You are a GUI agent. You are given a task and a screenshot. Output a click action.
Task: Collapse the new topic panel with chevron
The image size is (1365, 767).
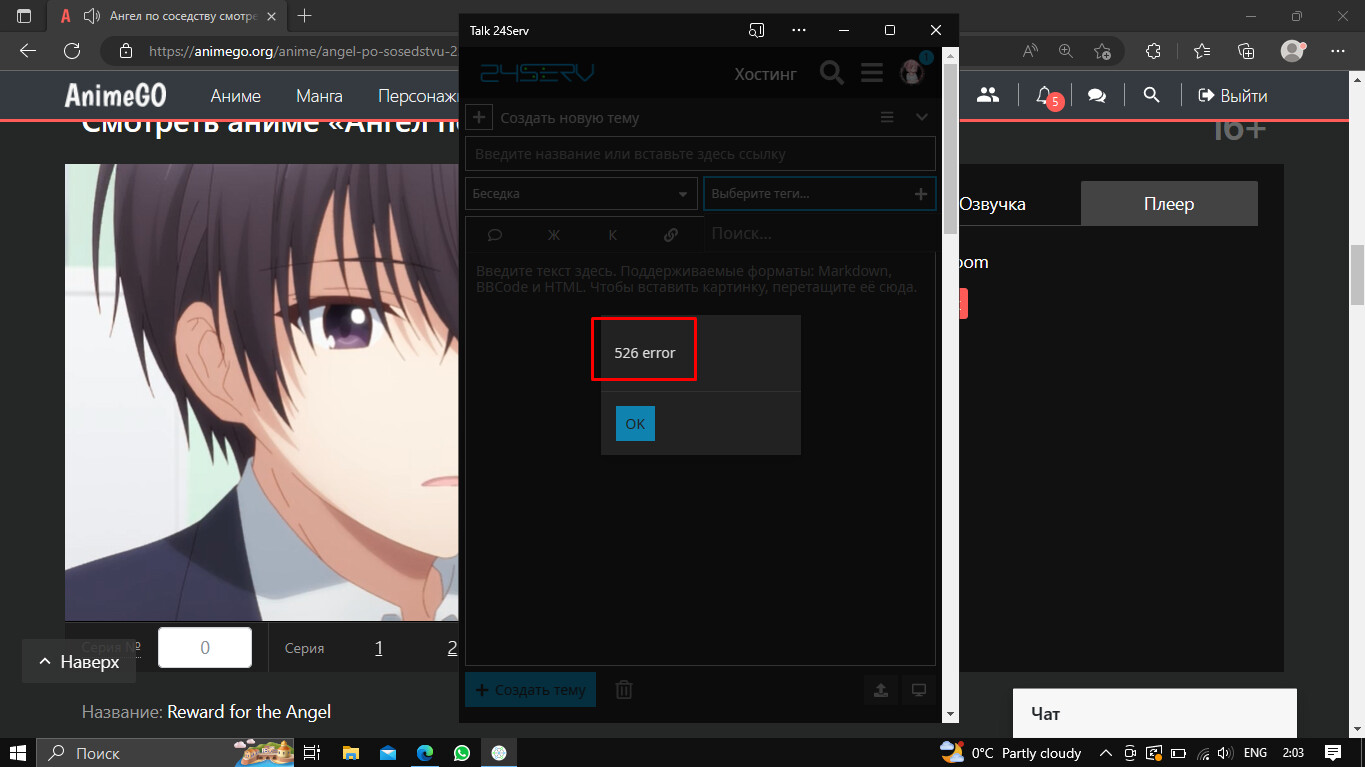(x=922, y=117)
